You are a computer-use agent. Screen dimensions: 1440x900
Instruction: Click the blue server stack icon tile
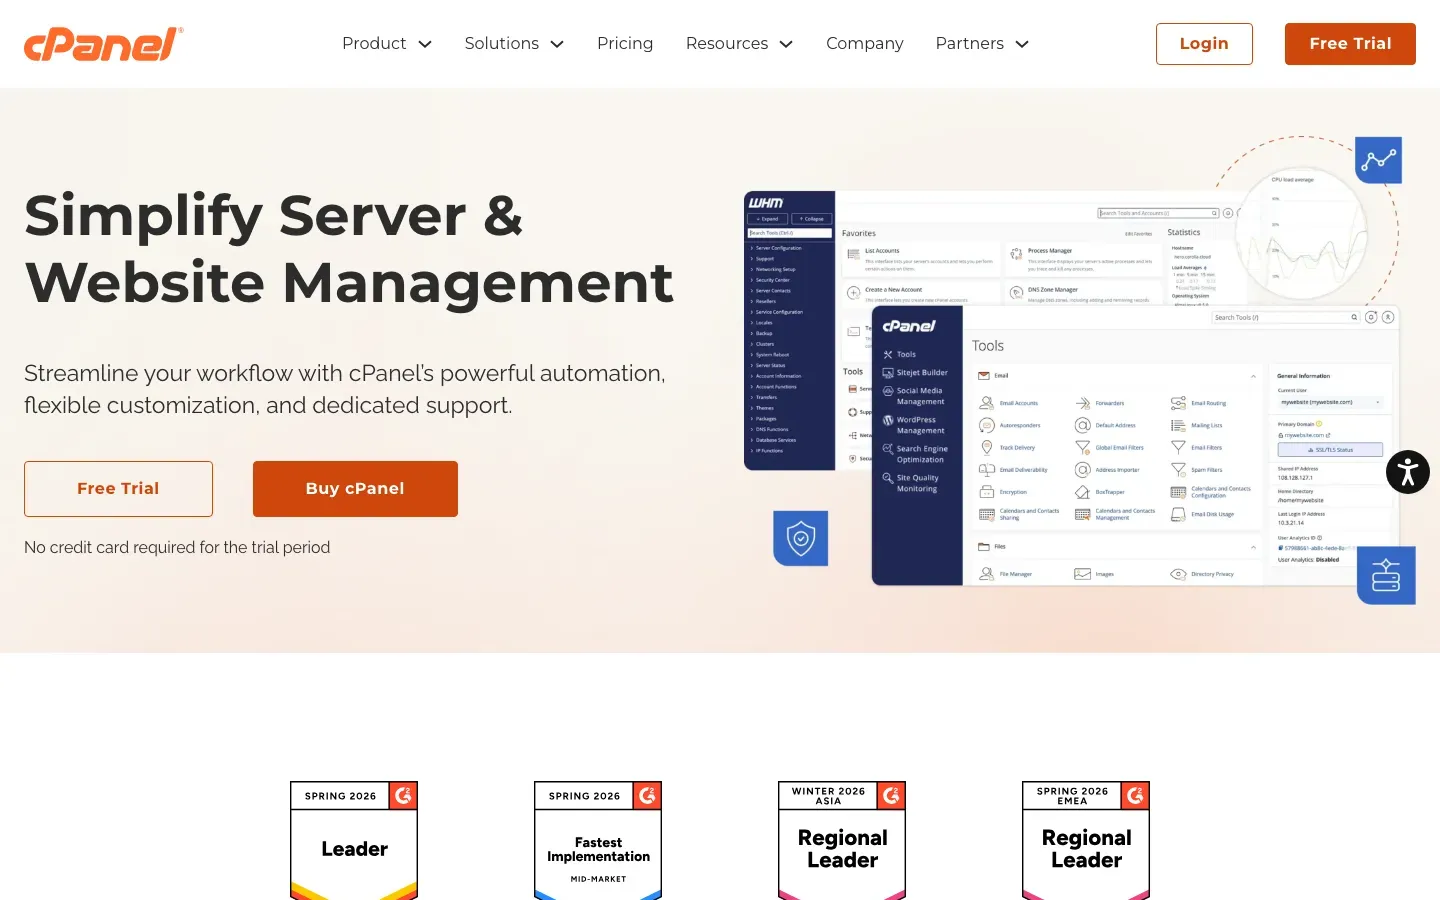[x=1386, y=575]
